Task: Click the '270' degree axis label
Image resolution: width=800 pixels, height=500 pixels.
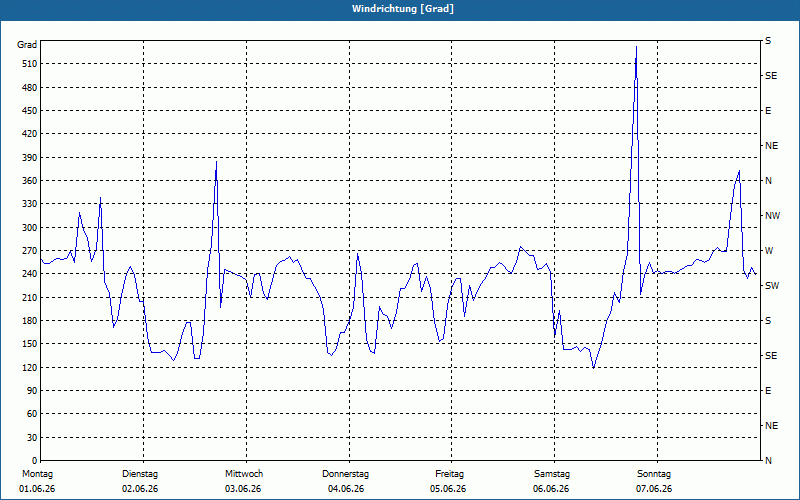Action: [29, 251]
